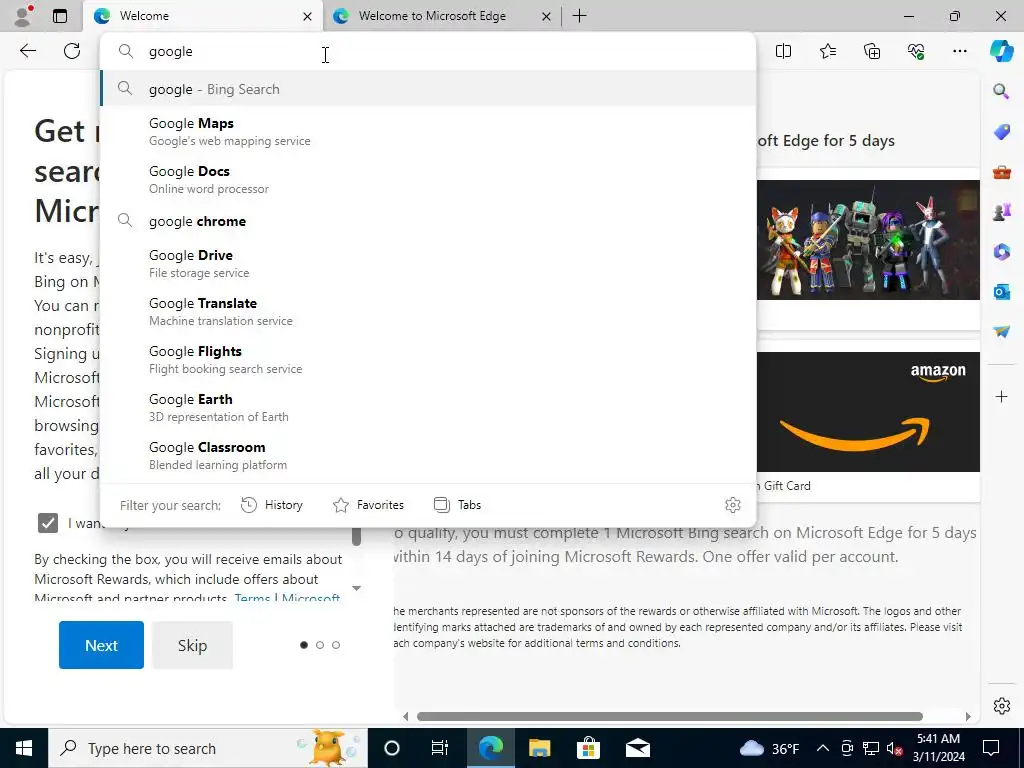
Task: Select the third page indicator dot
Action: 336,645
